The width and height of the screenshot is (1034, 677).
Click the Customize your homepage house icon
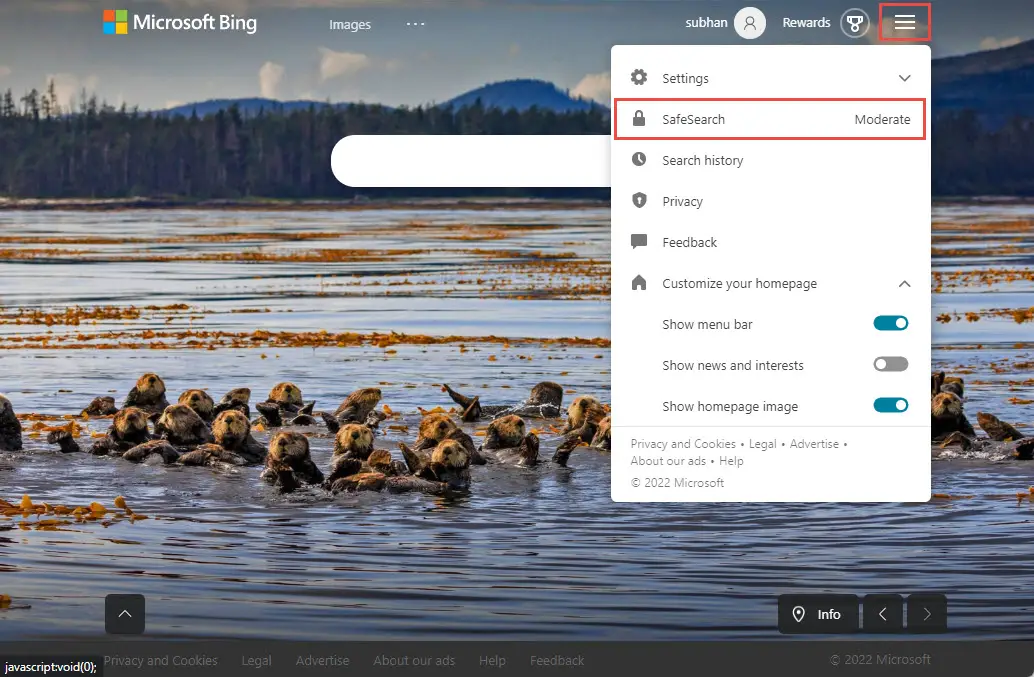639,283
